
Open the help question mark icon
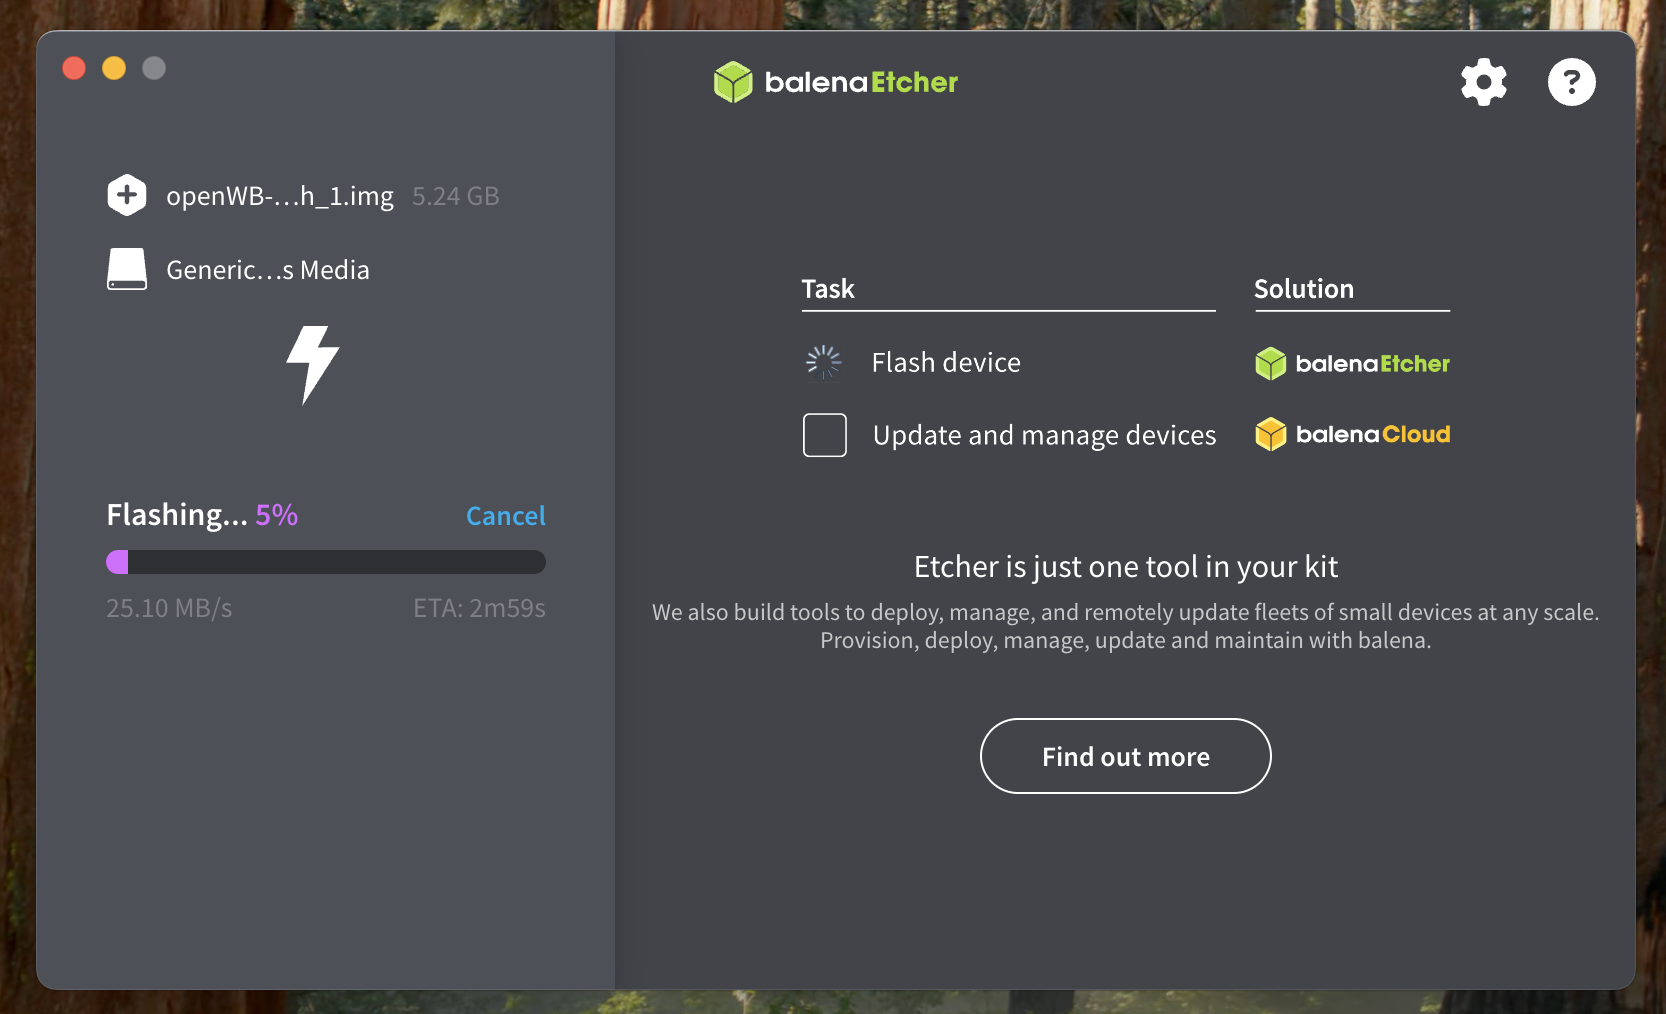1571,82
